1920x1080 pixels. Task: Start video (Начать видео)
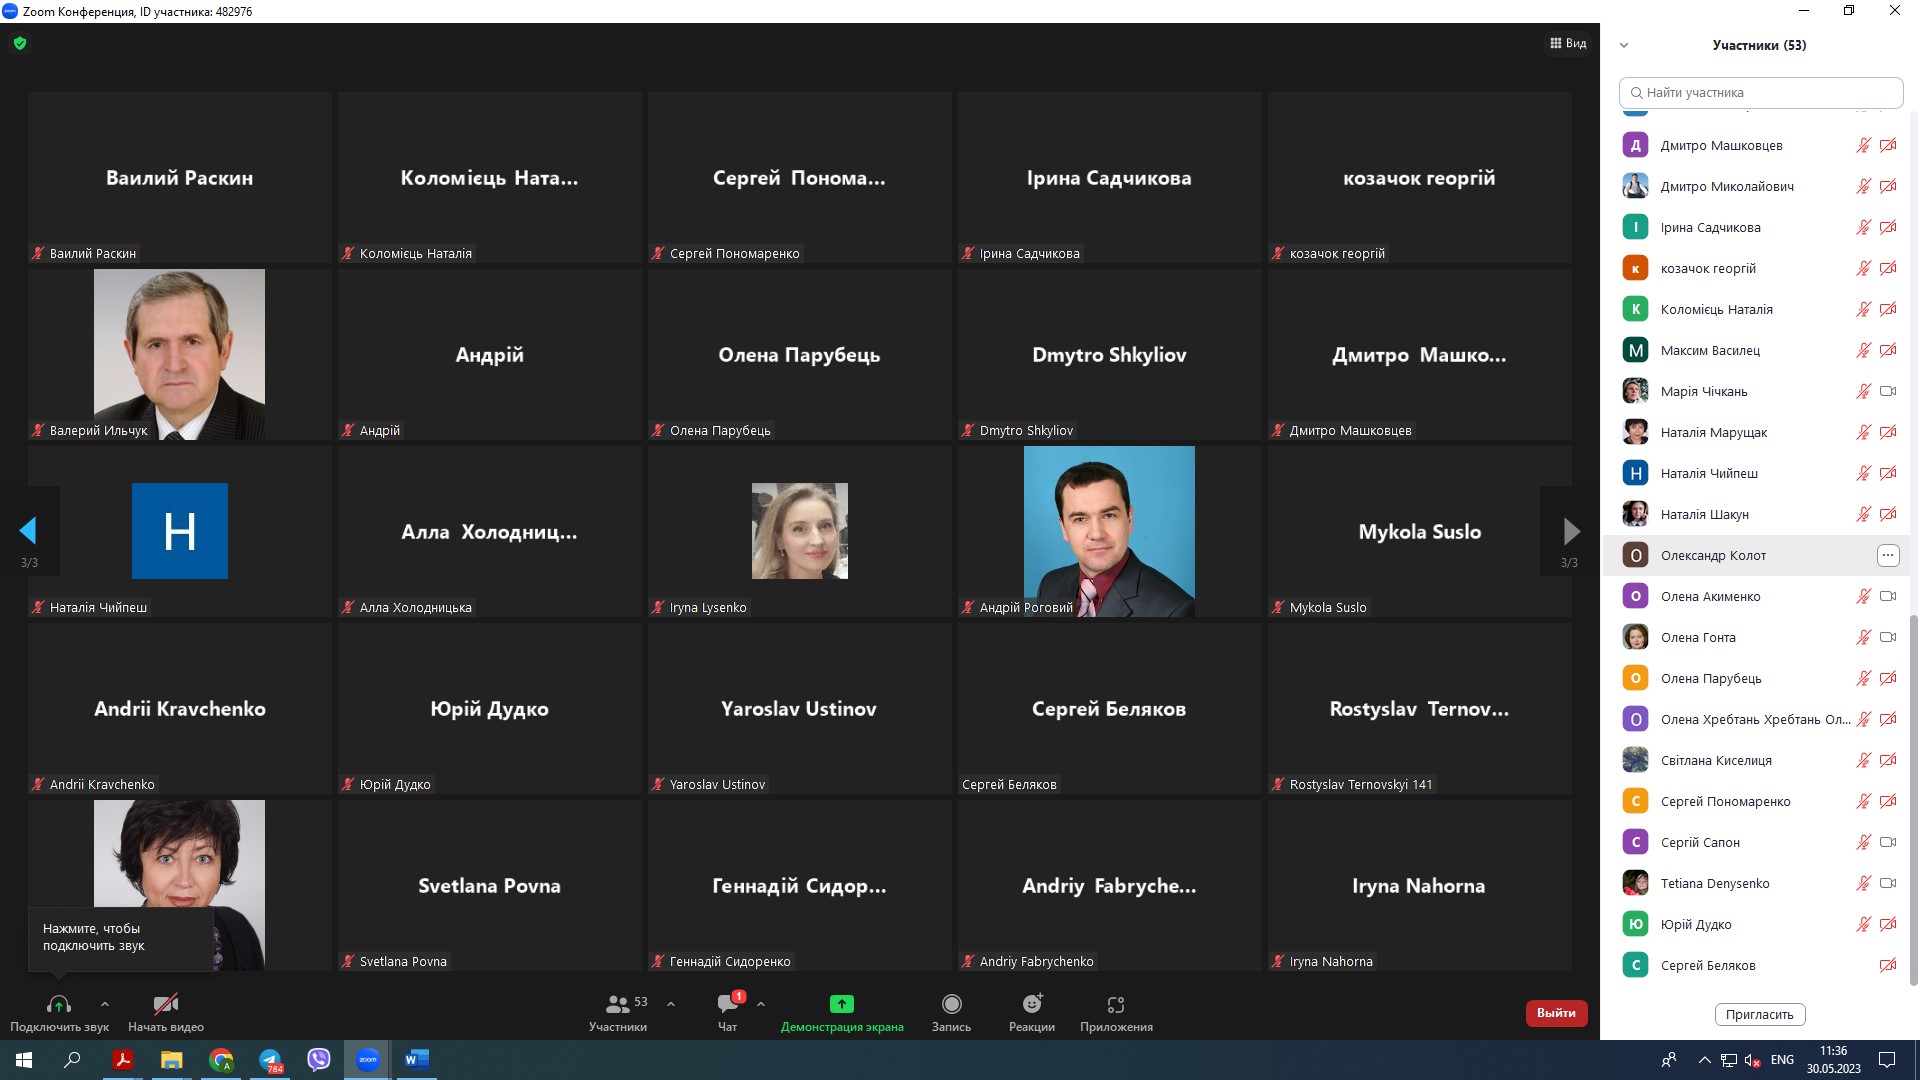pos(165,1004)
